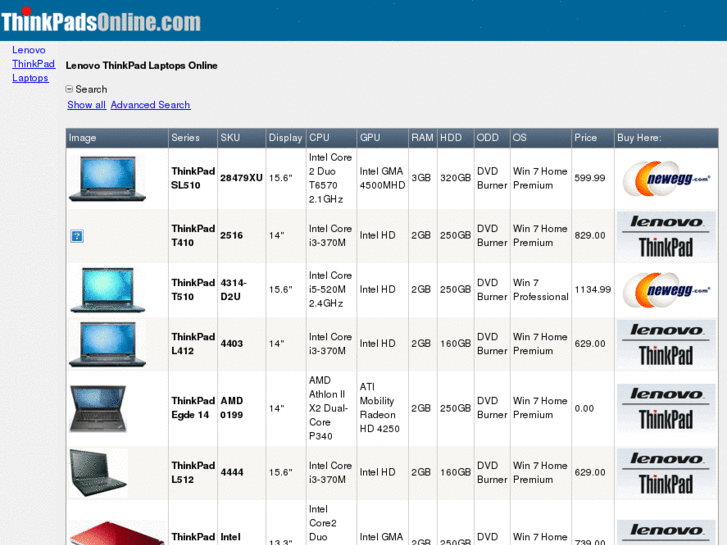Click SKU 28479XU
Viewport: 727px width, 545px height.
click(x=241, y=178)
